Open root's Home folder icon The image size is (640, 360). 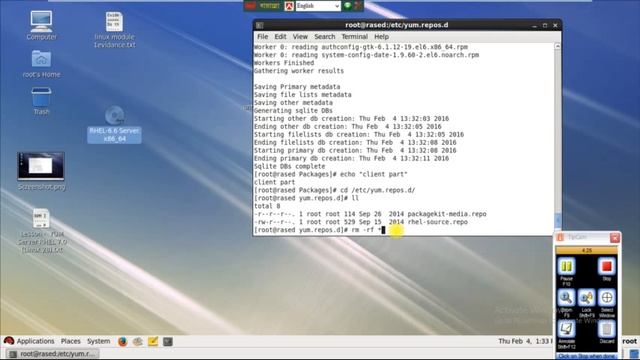[x=41, y=60]
